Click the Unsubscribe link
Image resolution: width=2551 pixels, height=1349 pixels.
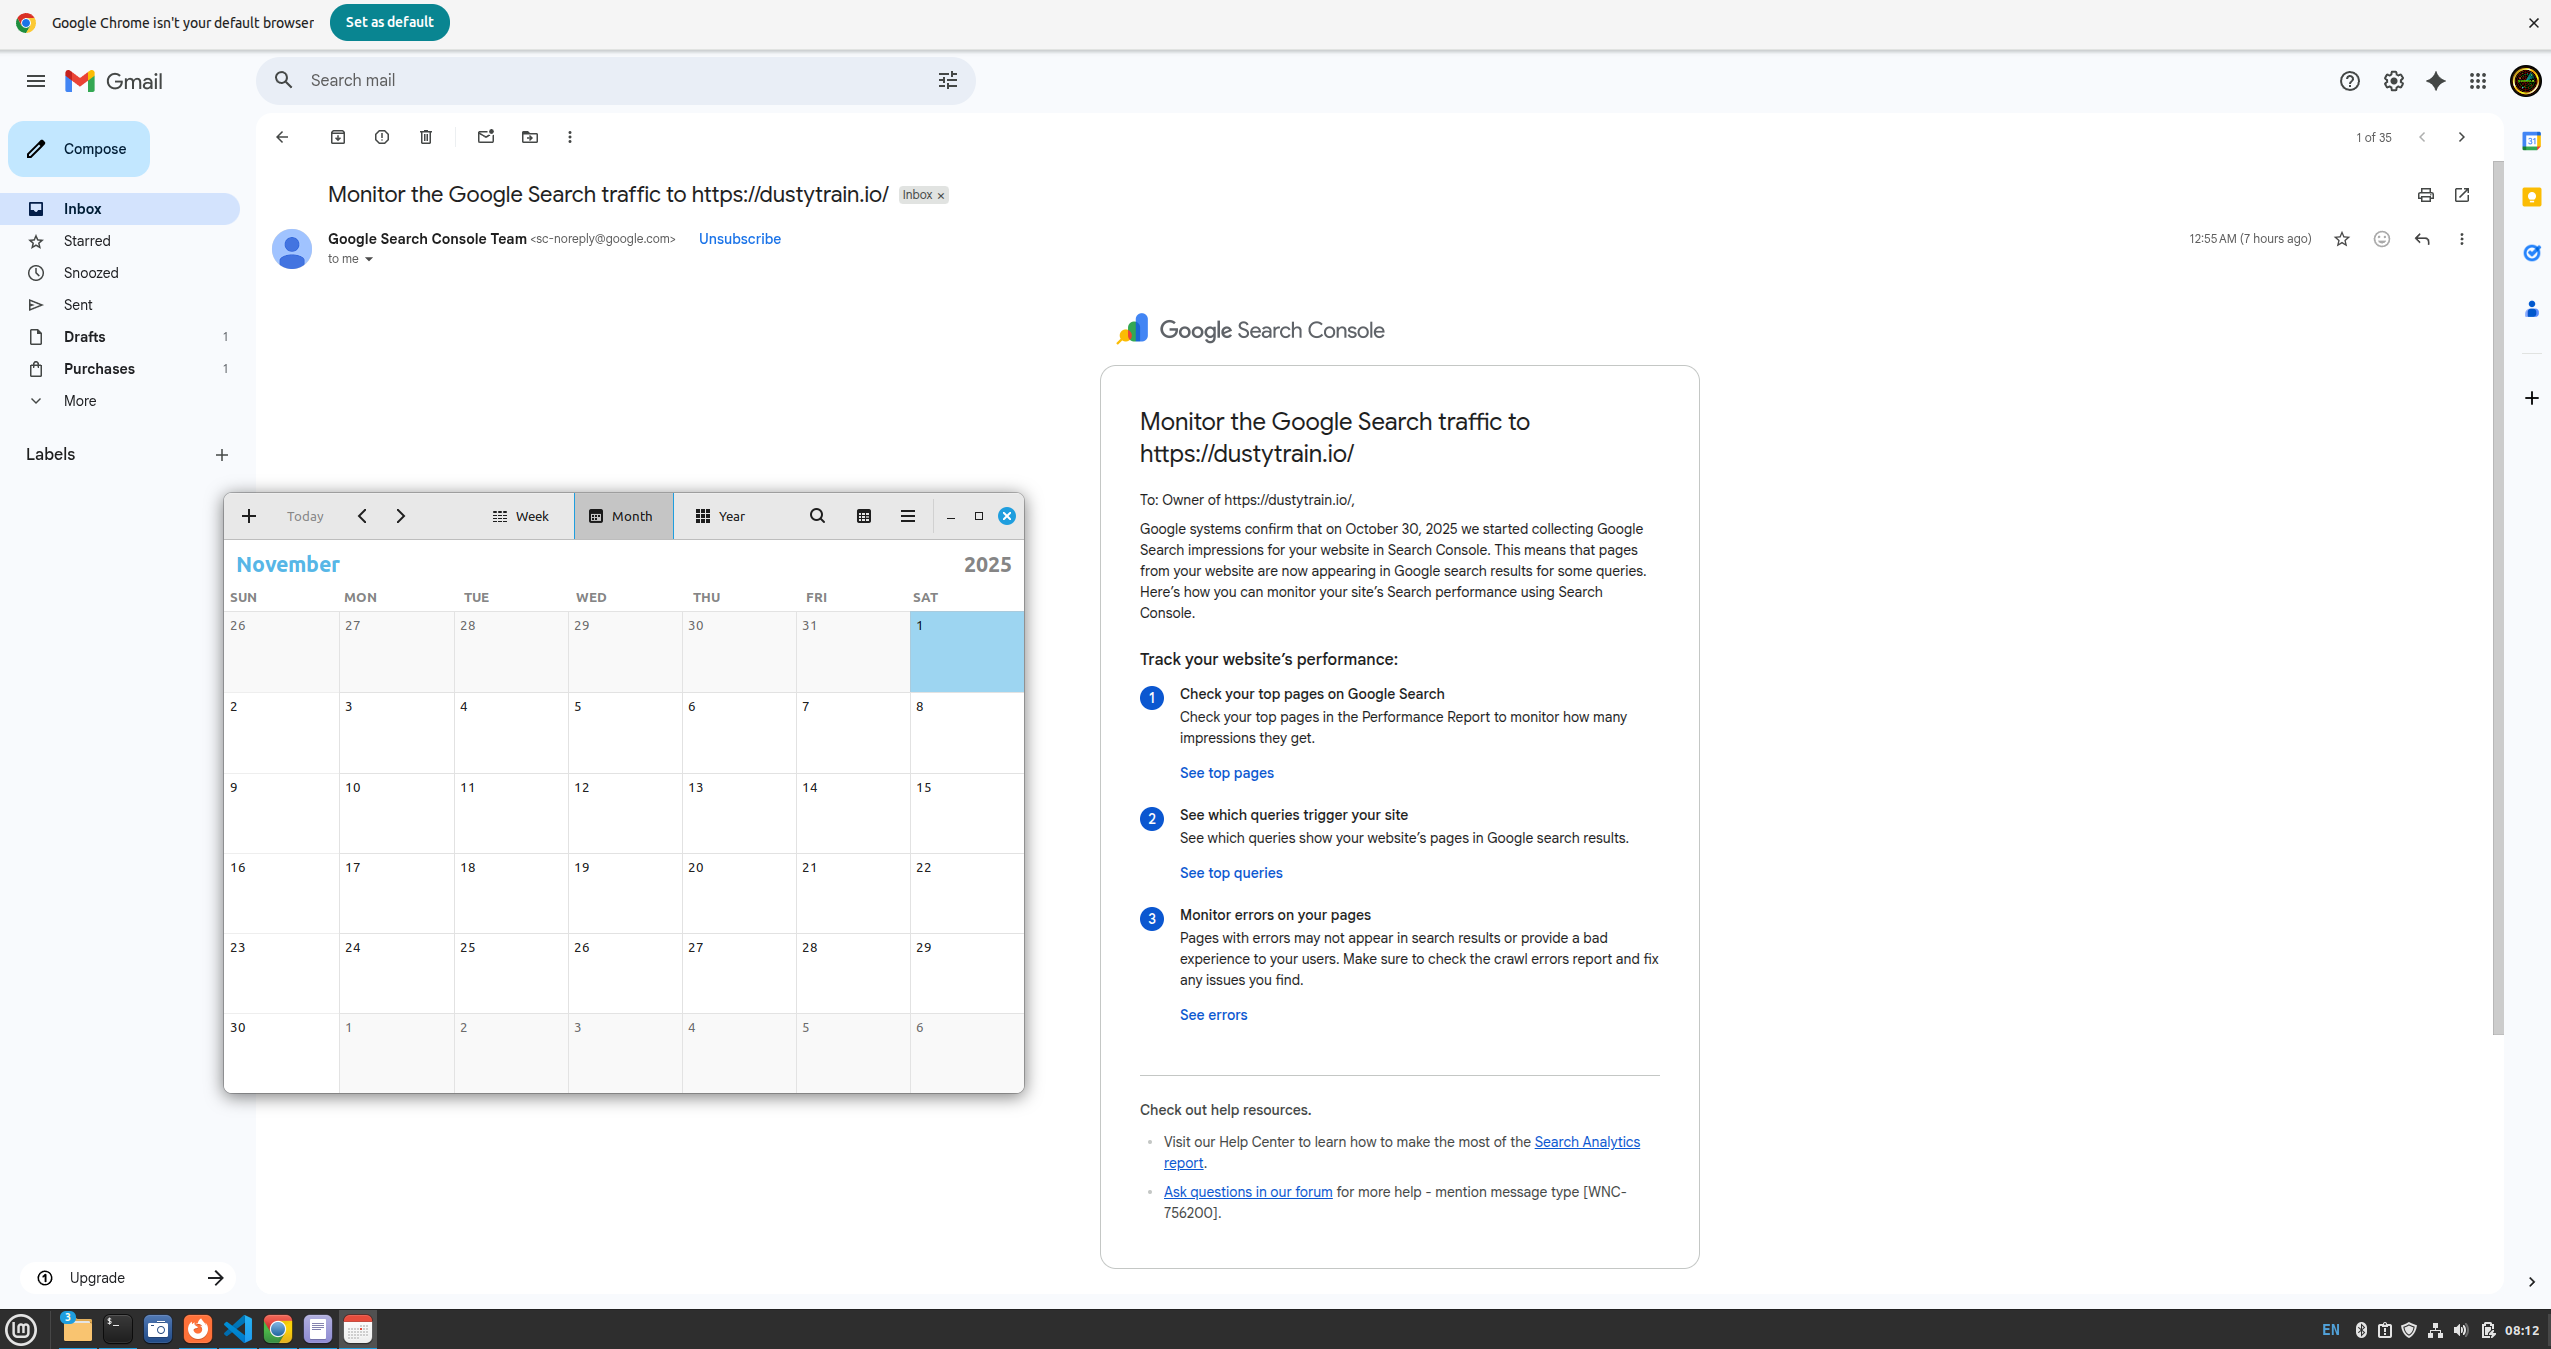pyautogui.click(x=739, y=239)
